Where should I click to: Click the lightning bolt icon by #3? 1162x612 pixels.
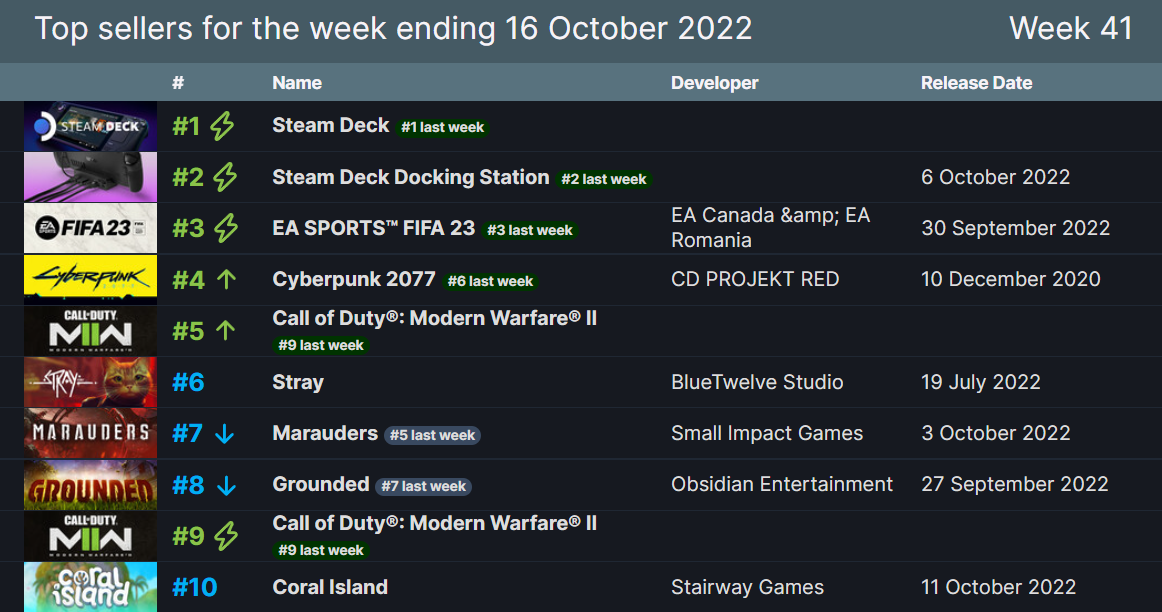point(226,228)
